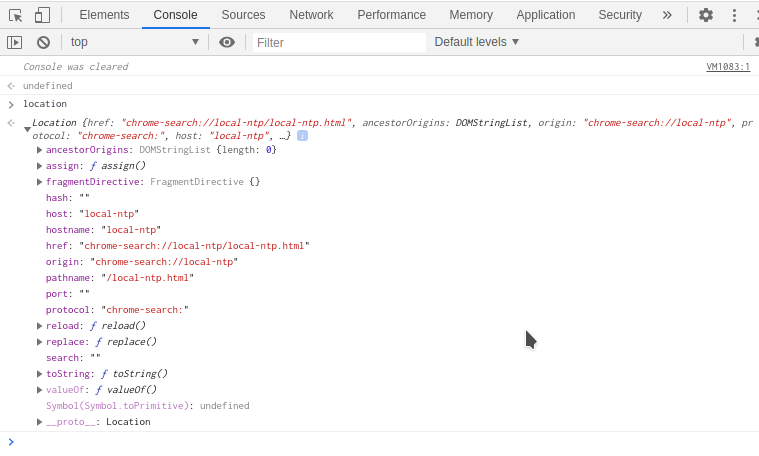Expand the ancestorOrigins property
Image resolution: width=759 pixels, height=456 pixels.
pyautogui.click(x=40, y=150)
